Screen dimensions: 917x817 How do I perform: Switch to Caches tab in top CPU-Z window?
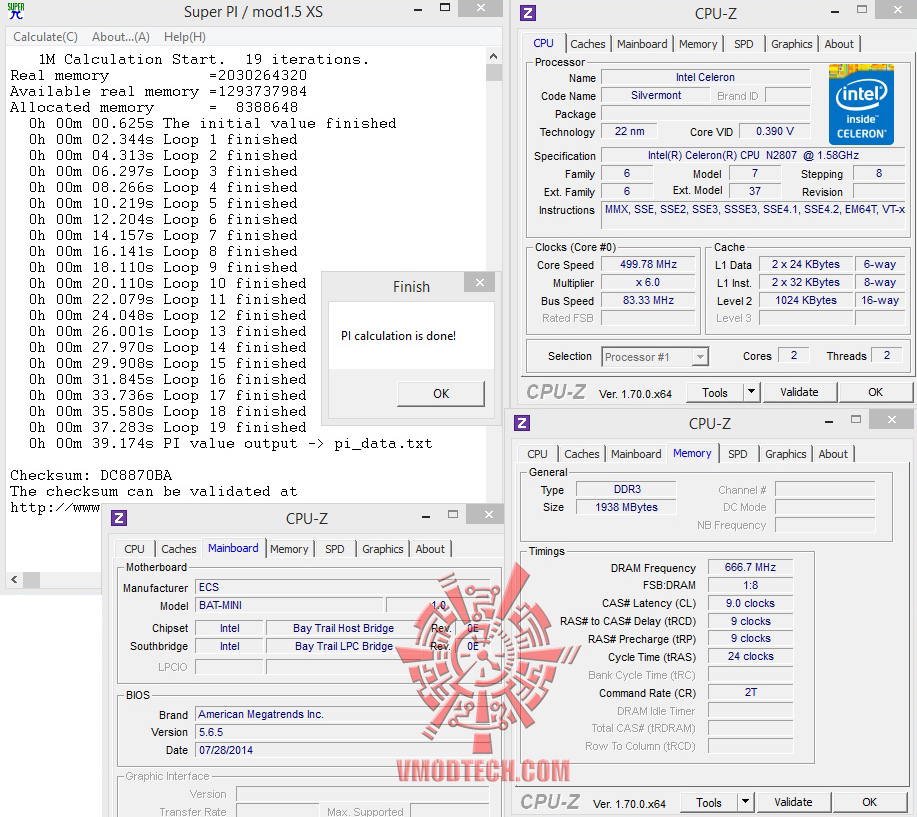tap(588, 44)
